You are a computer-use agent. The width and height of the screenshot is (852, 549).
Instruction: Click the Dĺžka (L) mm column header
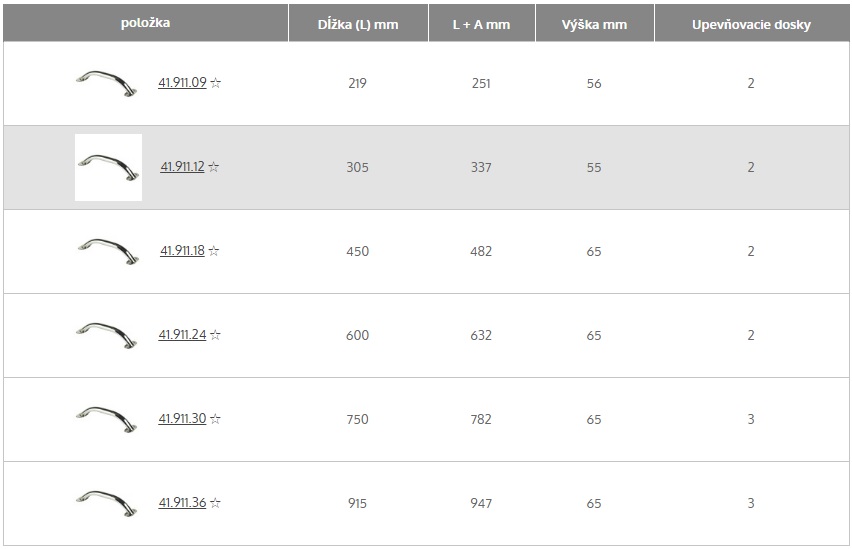pyautogui.click(x=358, y=24)
